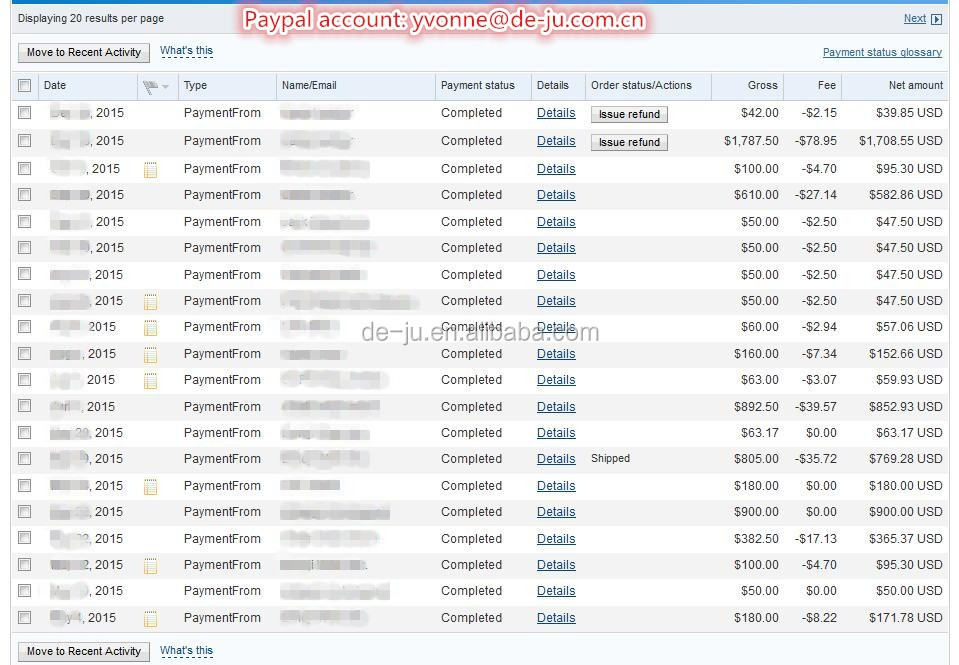Issue refund for the $42.00 payment

(629, 114)
